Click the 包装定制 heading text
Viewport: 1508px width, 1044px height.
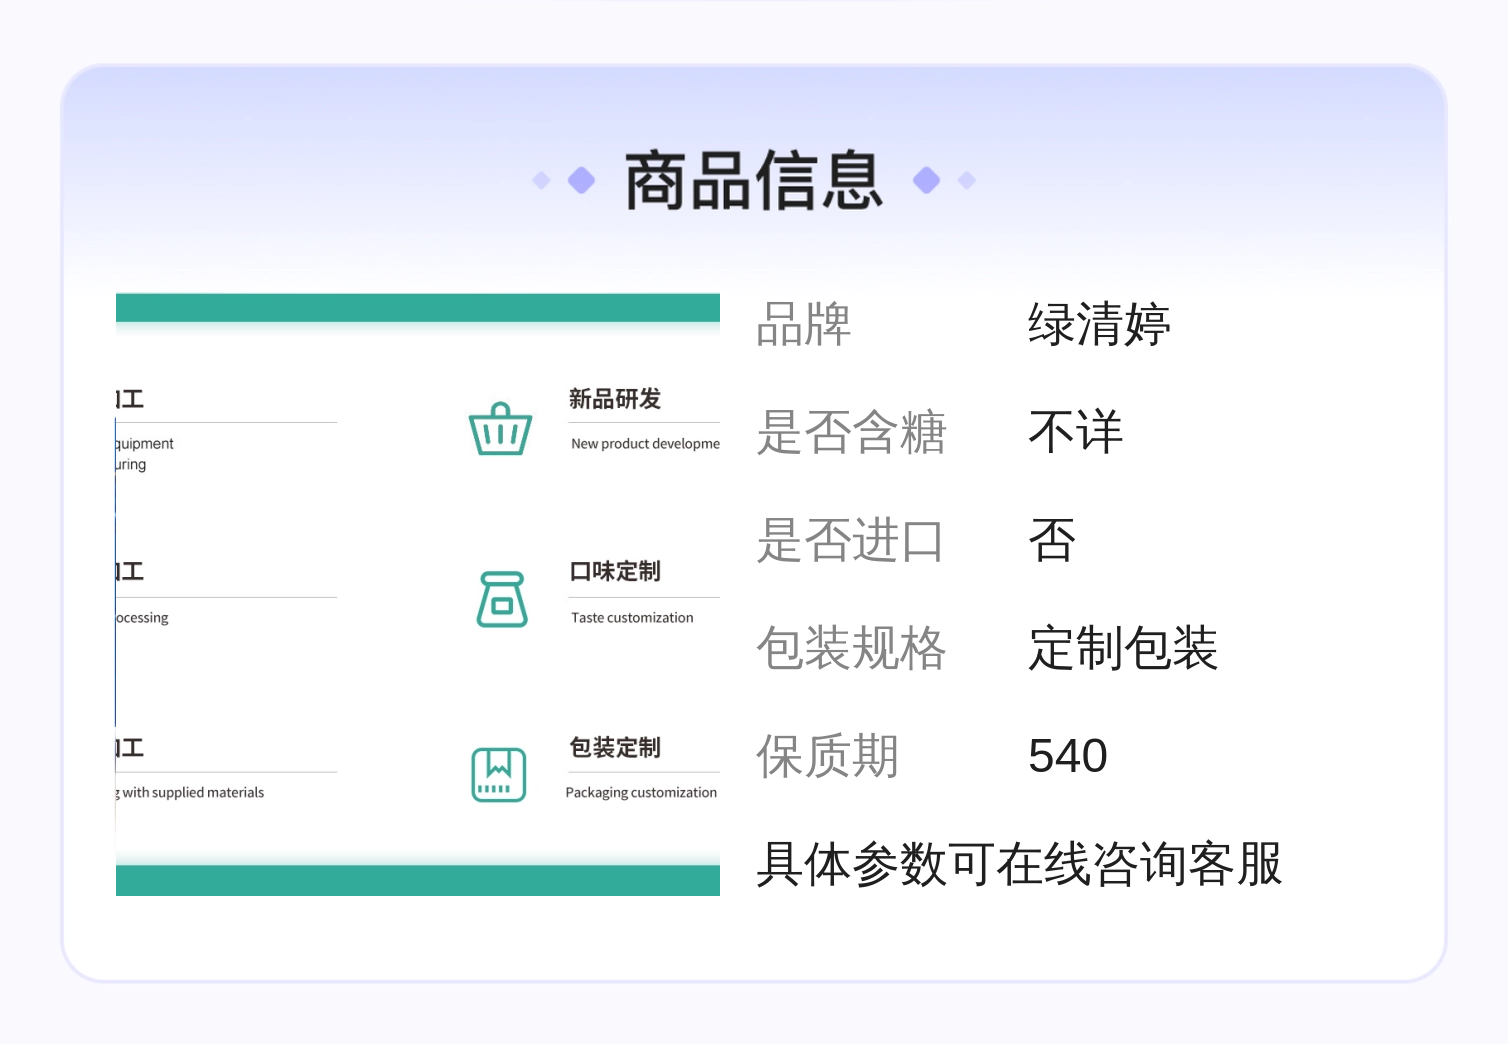coord(615,747)
